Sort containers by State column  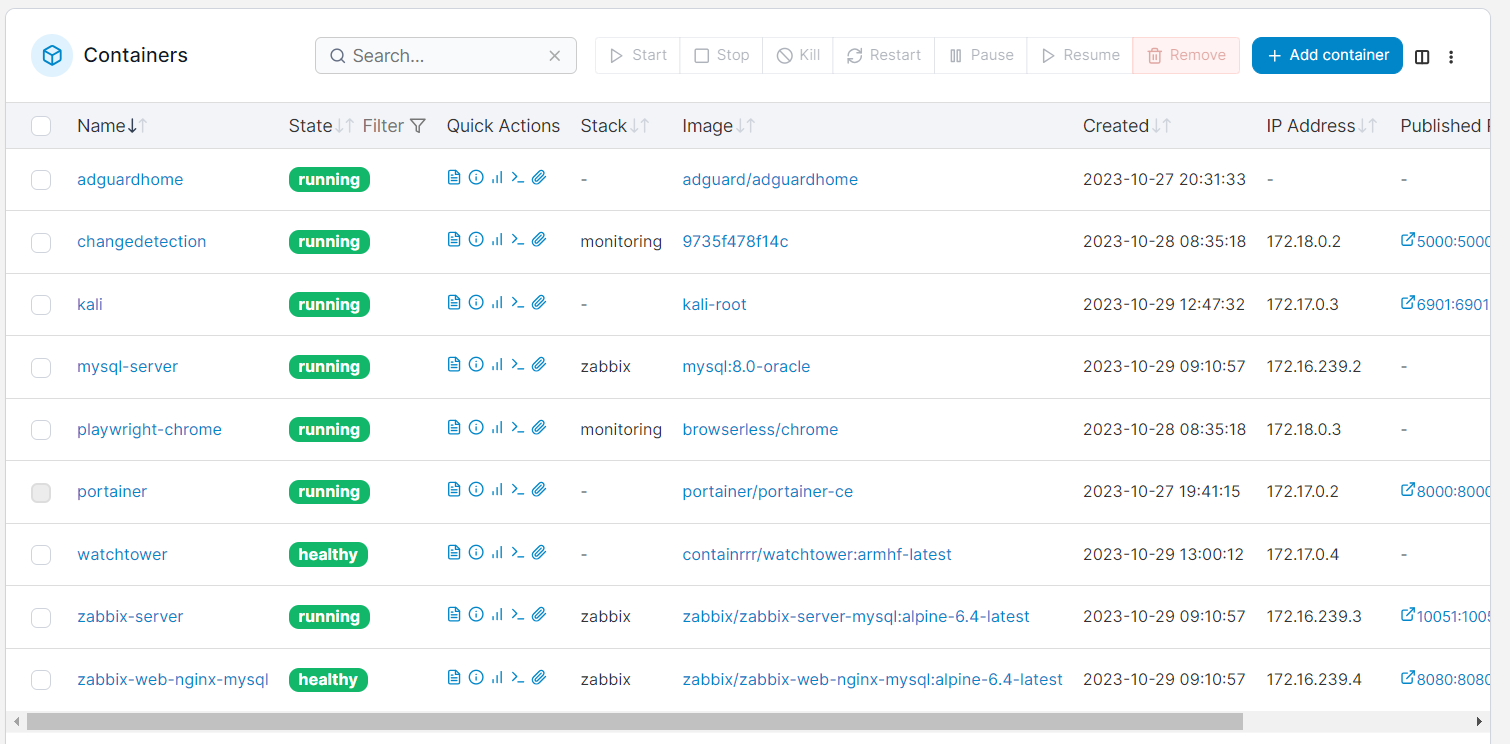322,126
